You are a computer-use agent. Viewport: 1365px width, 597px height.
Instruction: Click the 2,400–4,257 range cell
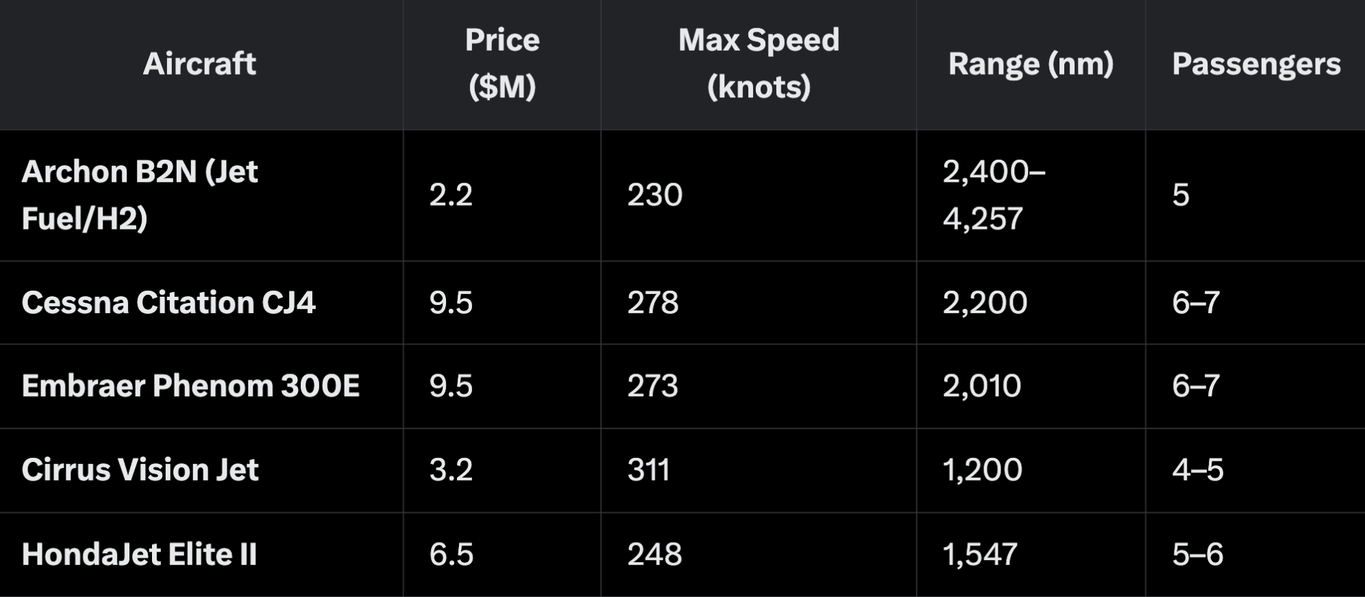[994, 195]
